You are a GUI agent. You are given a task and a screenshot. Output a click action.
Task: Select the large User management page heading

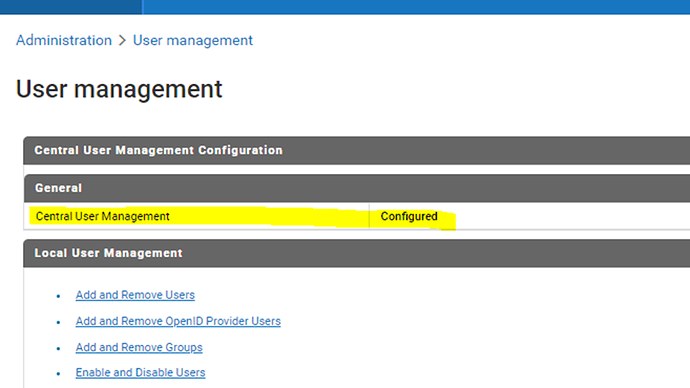pos(119,89)
